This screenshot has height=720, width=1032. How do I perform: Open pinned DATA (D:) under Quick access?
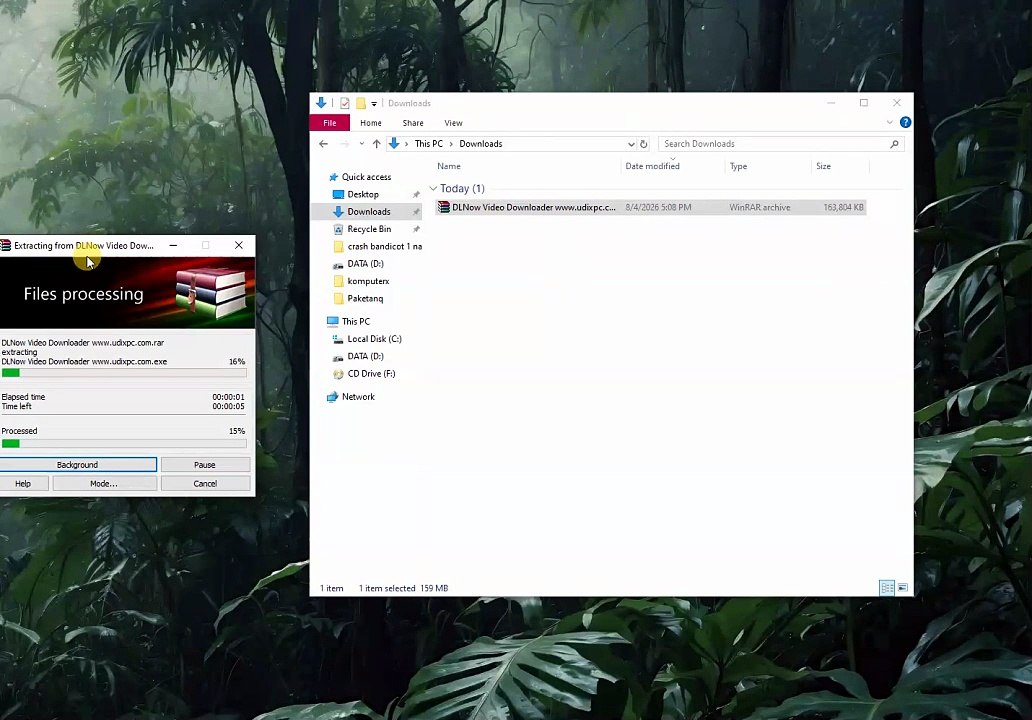point(365,263)
